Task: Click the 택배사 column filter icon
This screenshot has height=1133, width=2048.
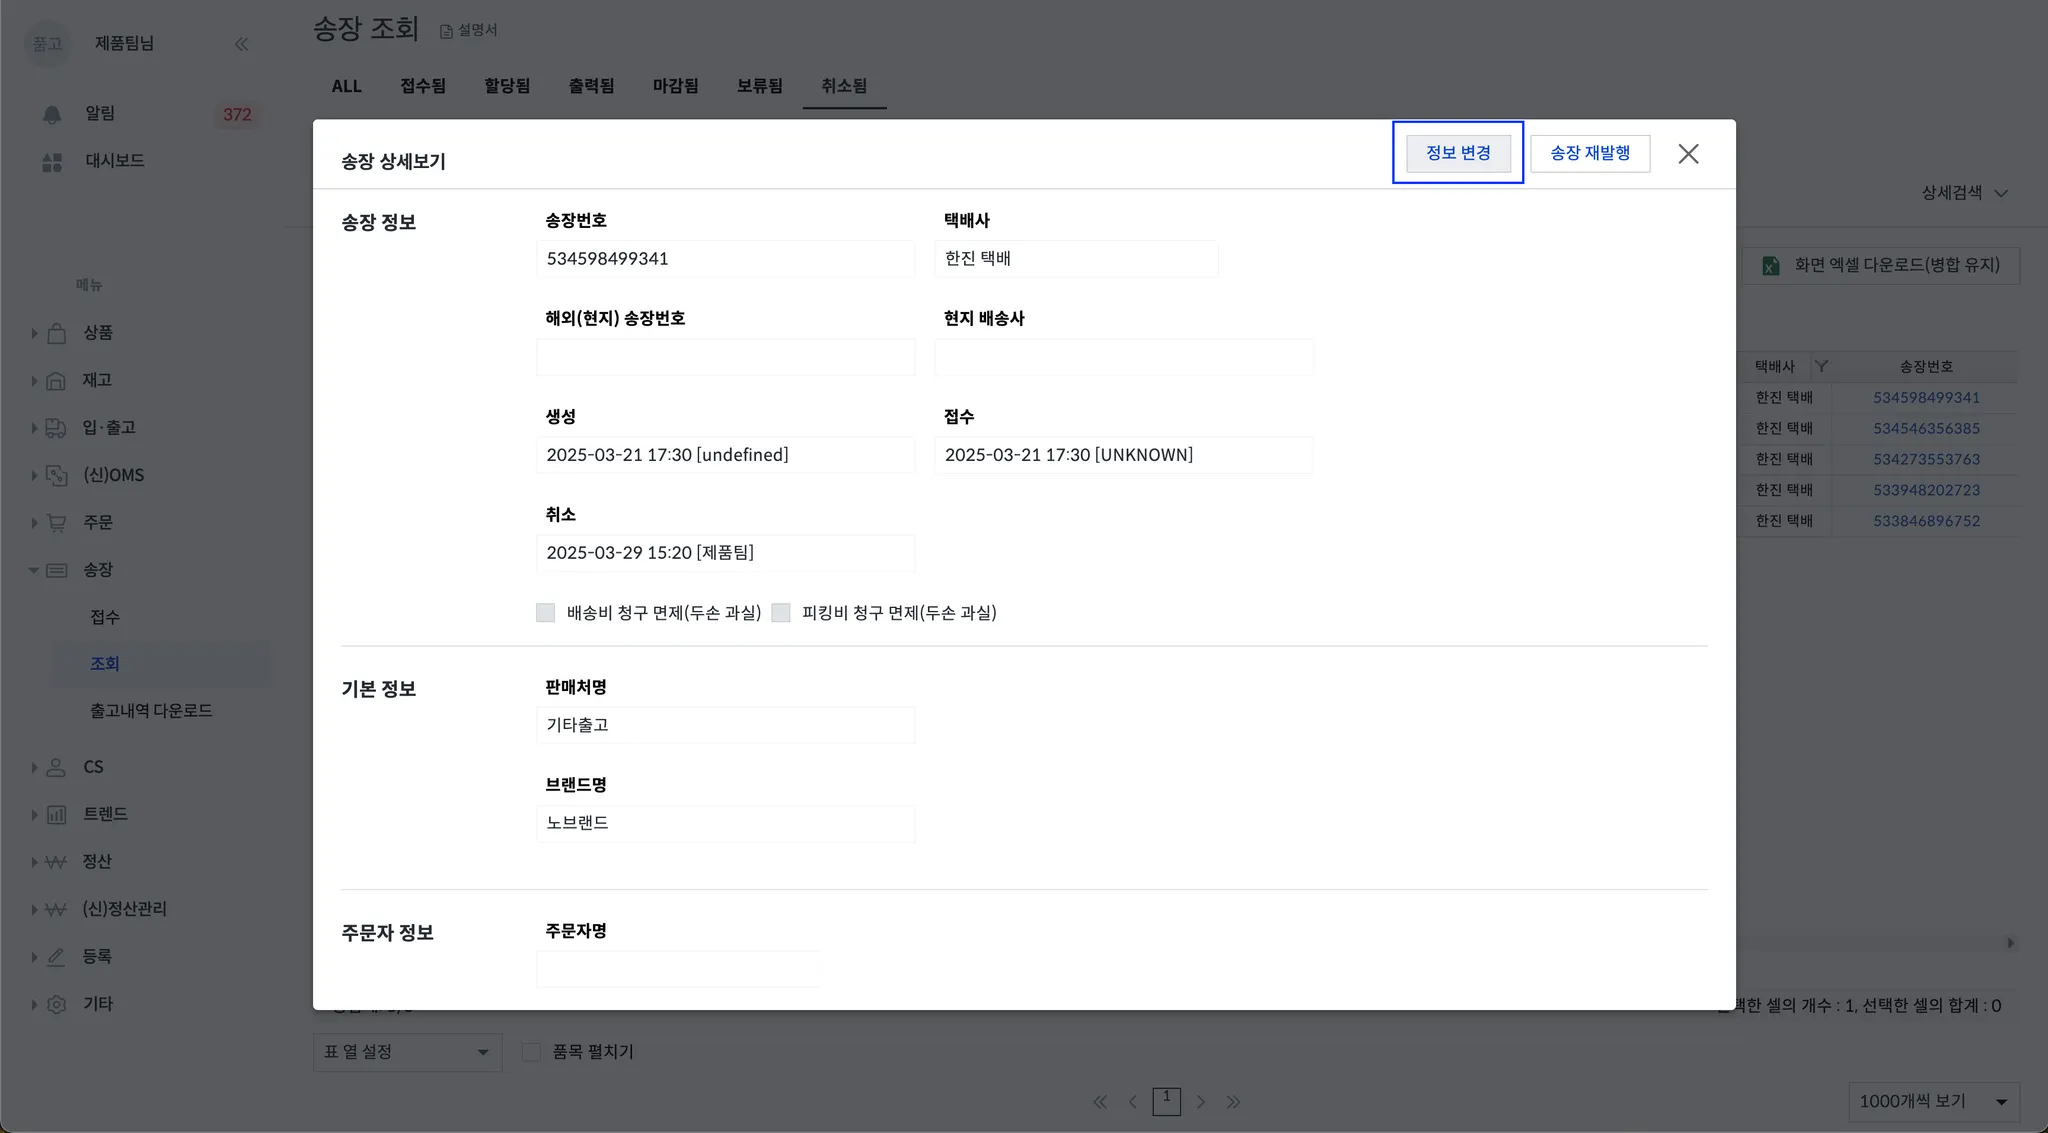Action: (x=1821, y=367)
